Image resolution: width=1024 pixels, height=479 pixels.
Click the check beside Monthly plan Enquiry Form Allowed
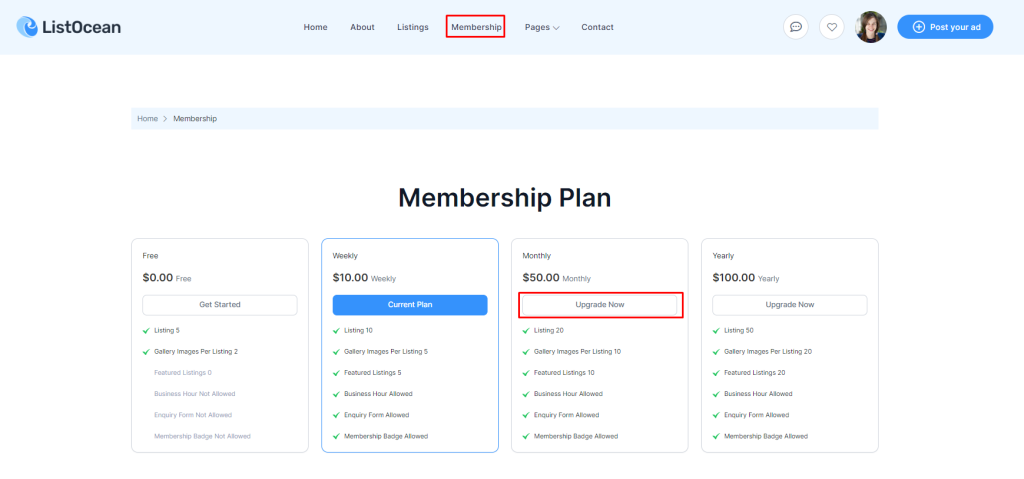tap(526, 415)
